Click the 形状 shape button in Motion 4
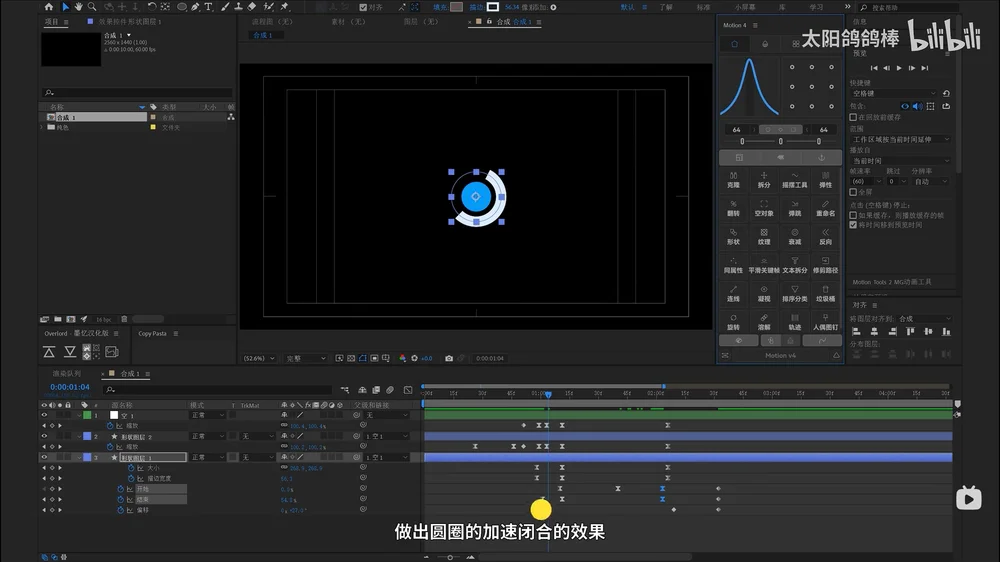This screenshot has height=562, width=1000. tap(733, 237)
